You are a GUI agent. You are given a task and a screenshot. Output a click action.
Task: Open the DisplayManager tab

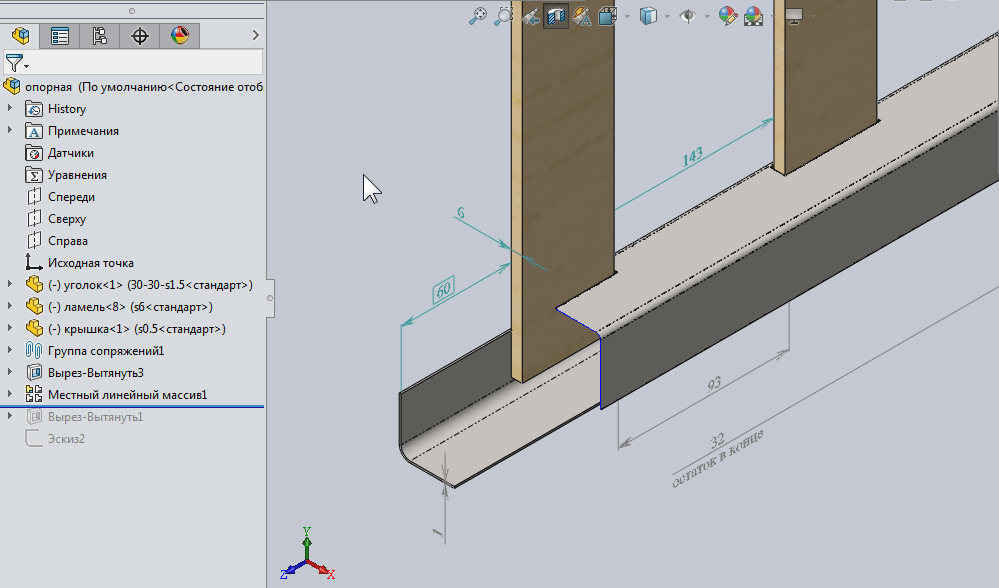point(180,36)
